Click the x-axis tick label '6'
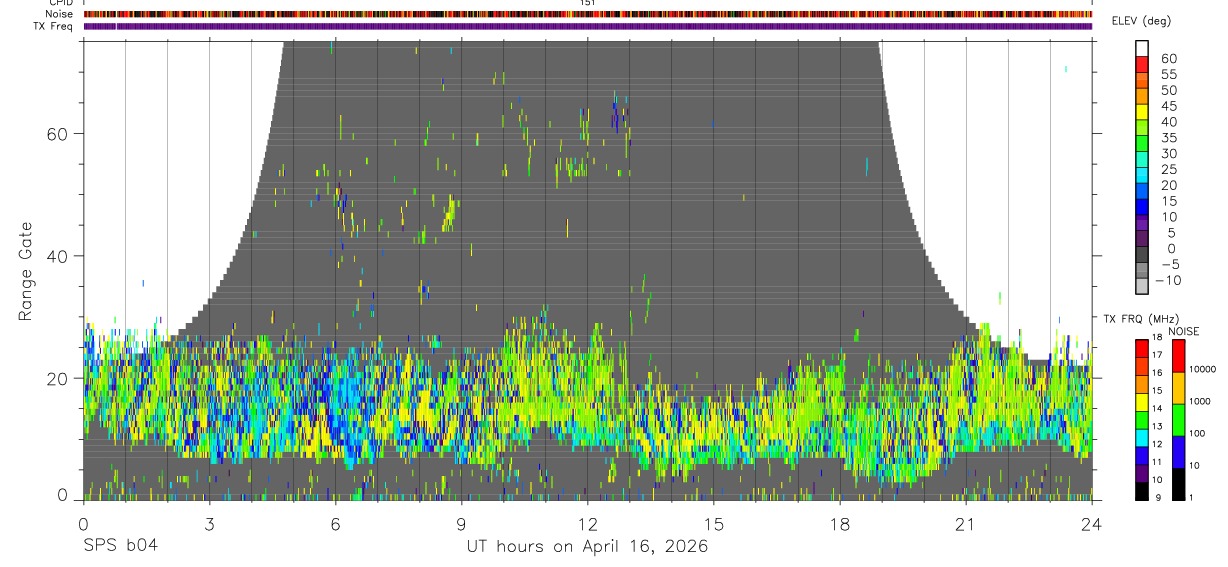The width and height of the screenshot is (1228, 567). 335,524
